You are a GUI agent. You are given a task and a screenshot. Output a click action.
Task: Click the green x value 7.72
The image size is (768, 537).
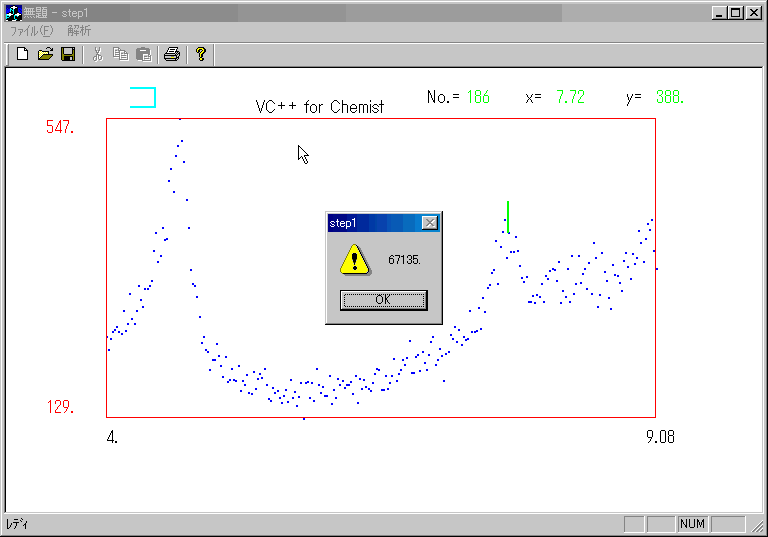tap(570, 97)
